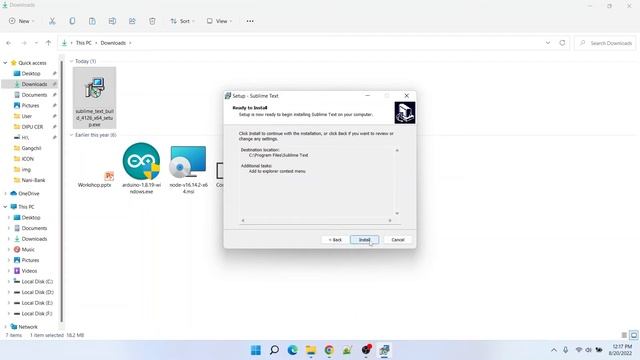Expand the Network node

point(5,327)
